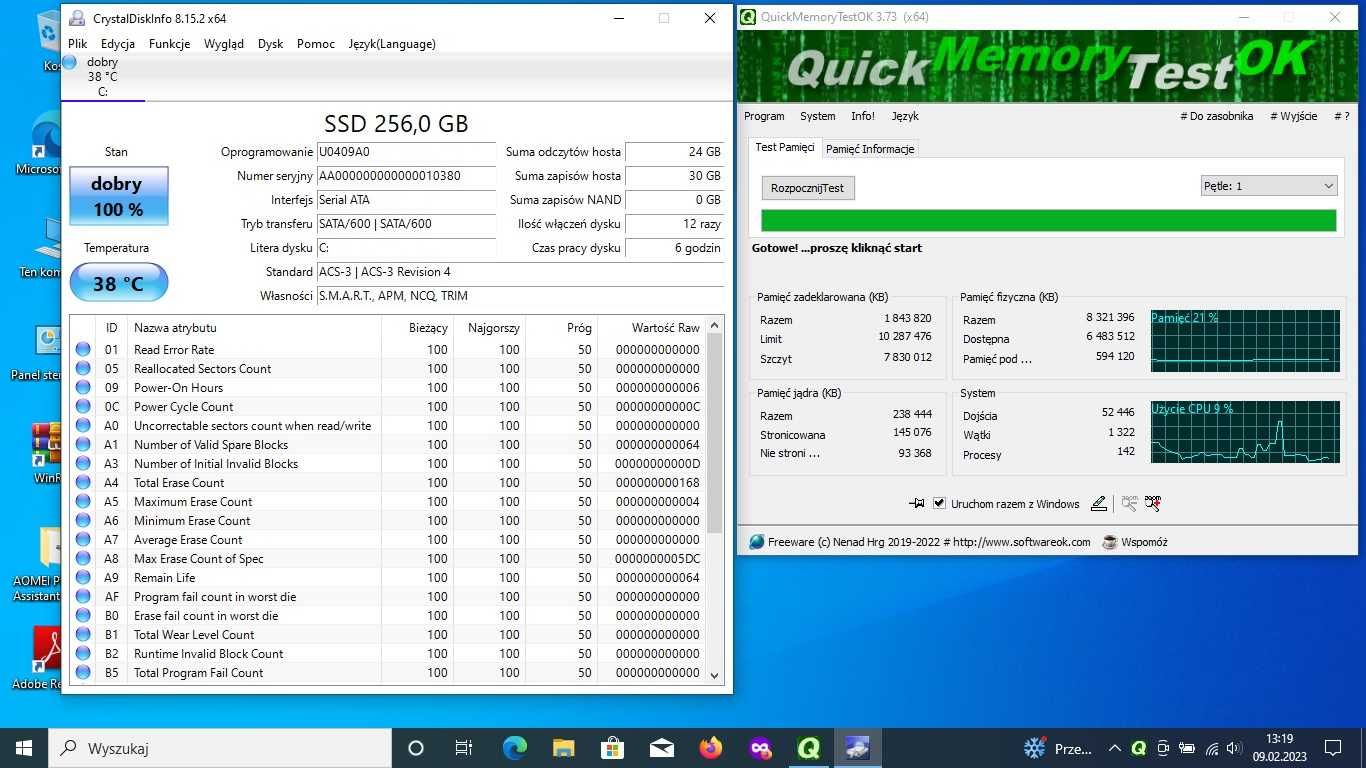Click the blue status orb for attribute 01
This screenshot has width=1366, height=768.
(83, 350)
